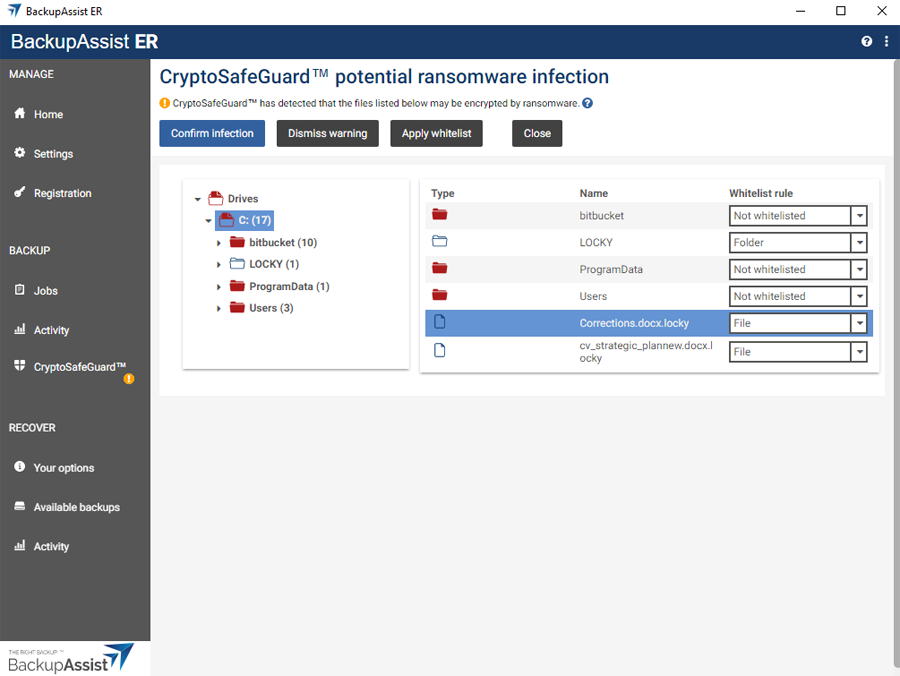Click the file icon for cv_strategic_plannew.docx.locky
The image size is (900, 676).
tap(440, 350)
